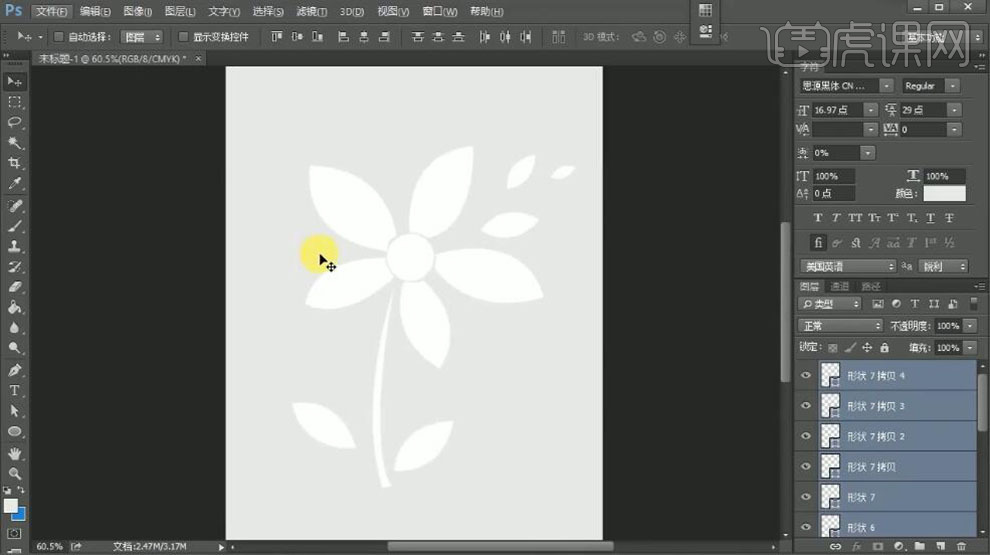This screenshot has height=555, width=990.
Task: Click the delete layer trash icon
Action: [x=961, y=547]
